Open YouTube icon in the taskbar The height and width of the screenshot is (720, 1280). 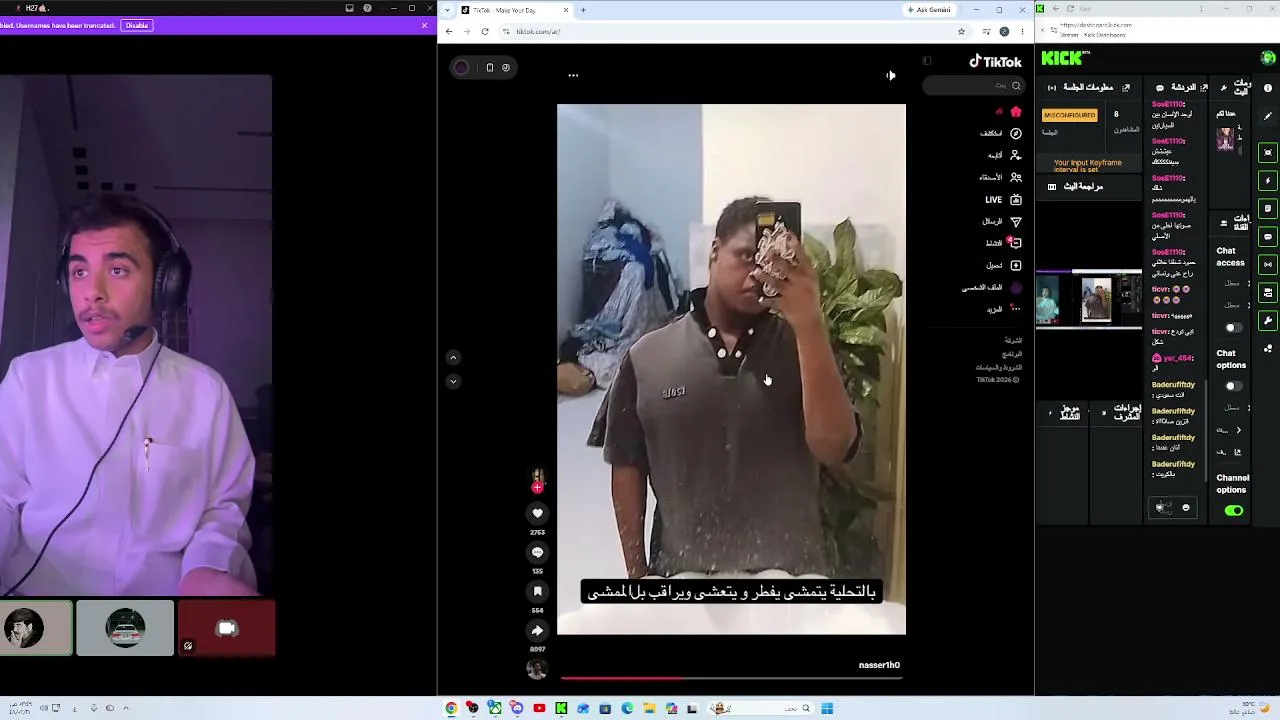539,709
